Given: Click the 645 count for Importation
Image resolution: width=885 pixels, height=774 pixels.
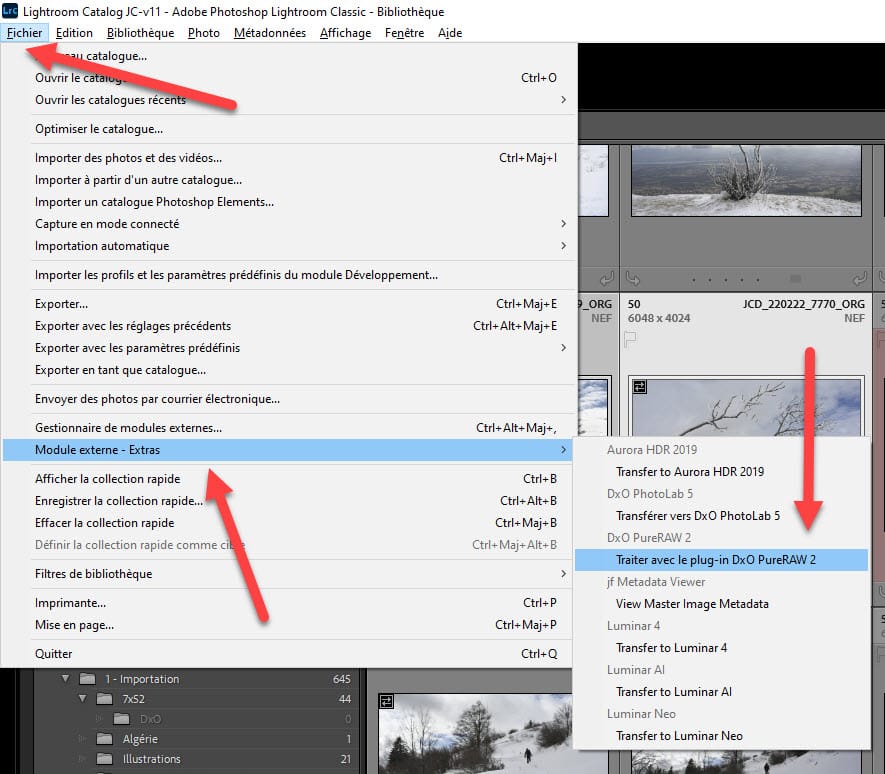Looking at the screenshot, I should (x=341, y=679).
